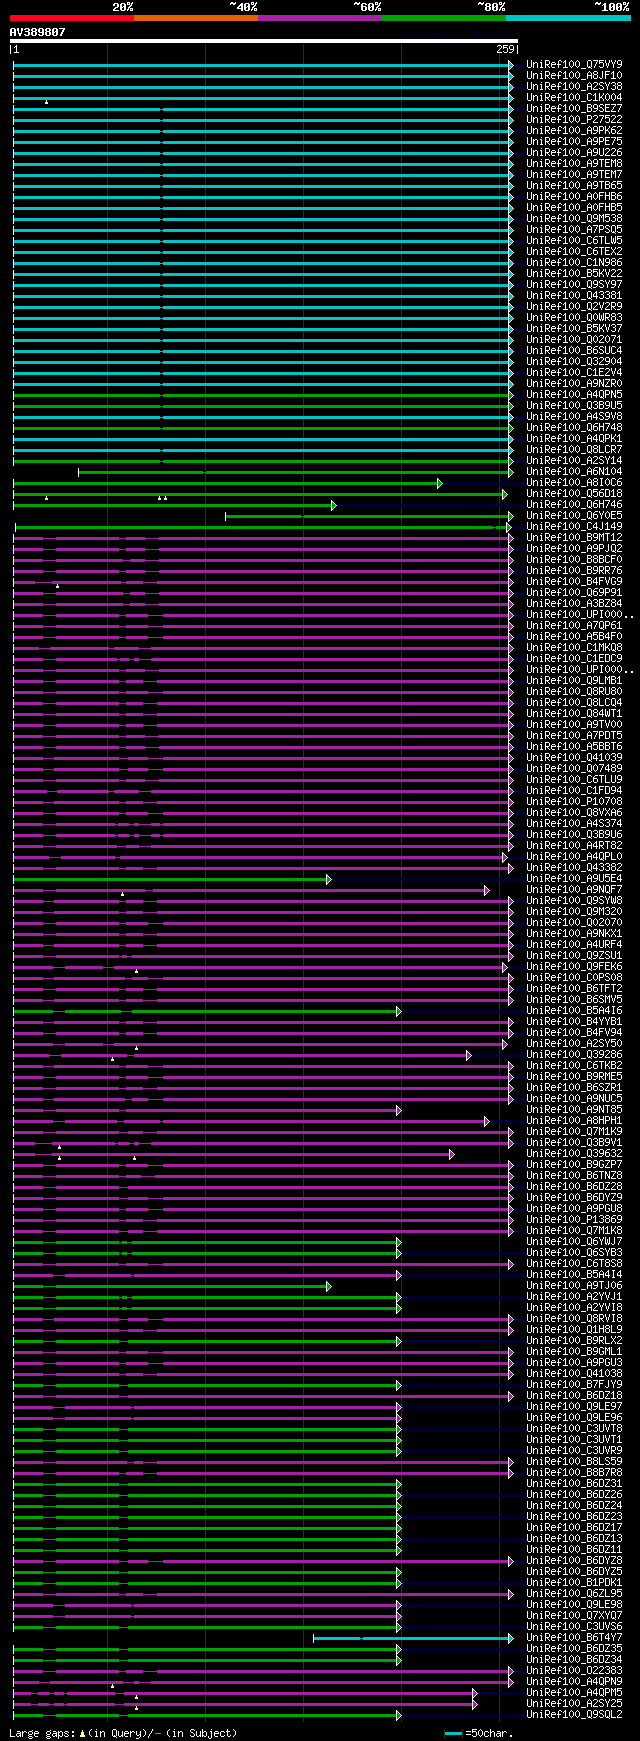Click the red ~20% identity legend segment
The height and width of the screenshot is (1741, 640).
coord(71,18)
